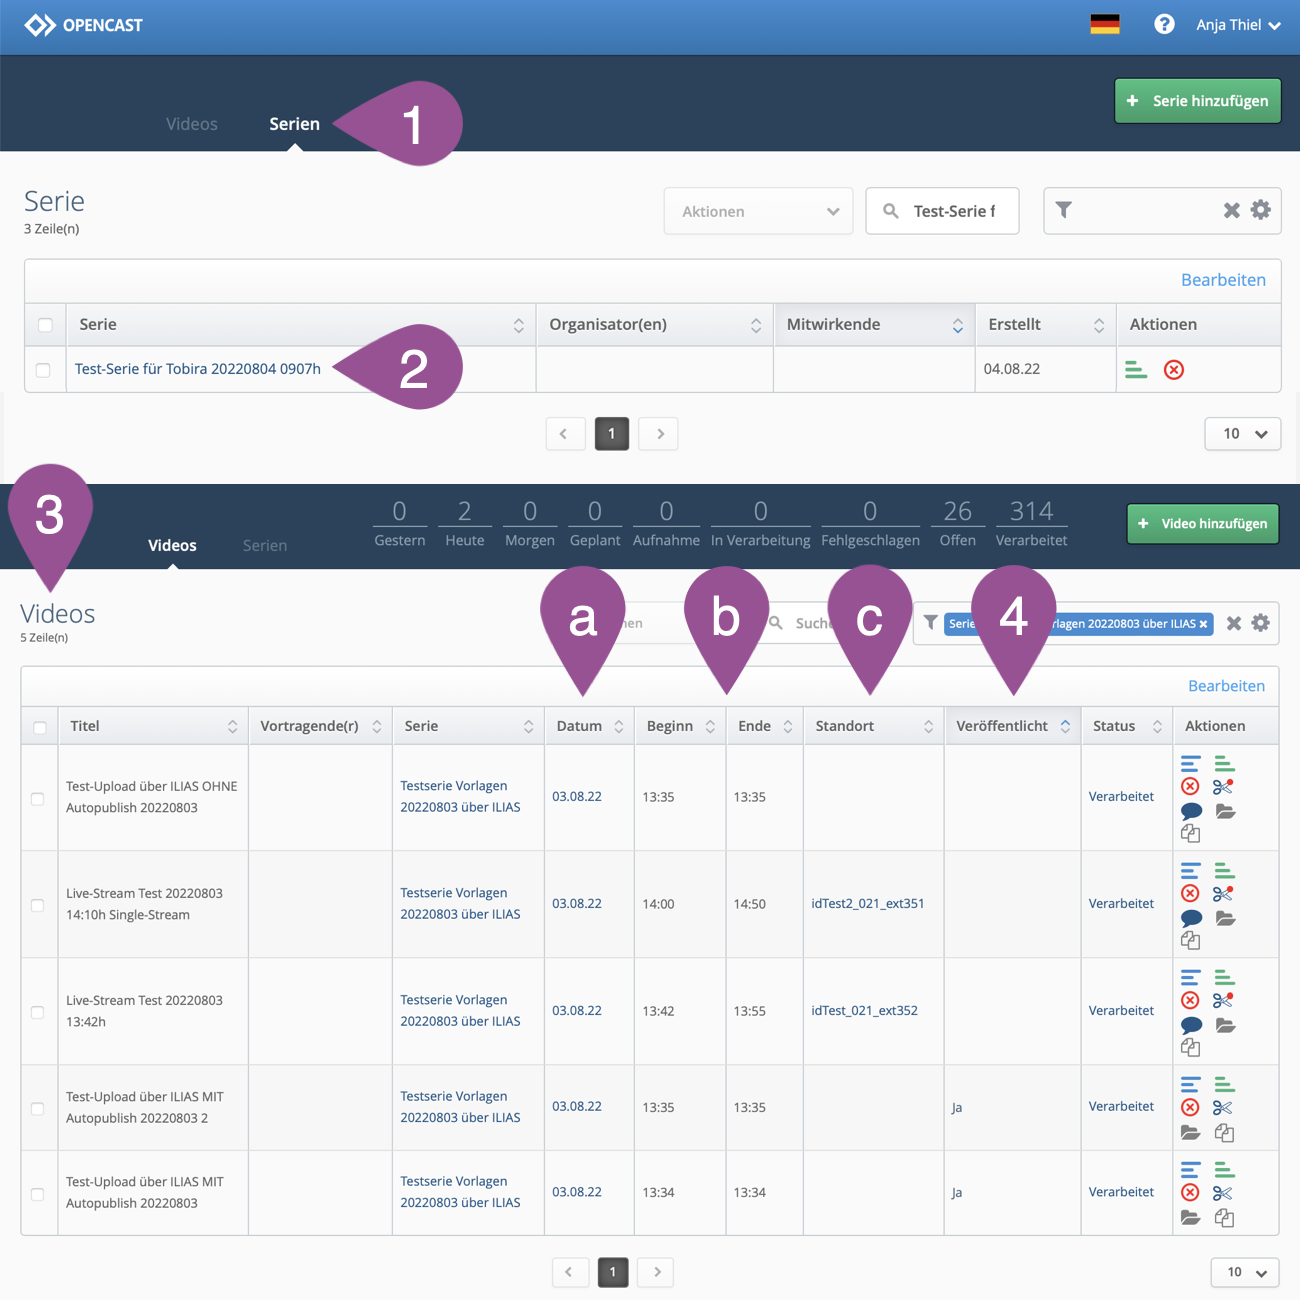Open comments bubble icon in first video row
This screenshot has height=1300, width=1300.
(1191, 811)
